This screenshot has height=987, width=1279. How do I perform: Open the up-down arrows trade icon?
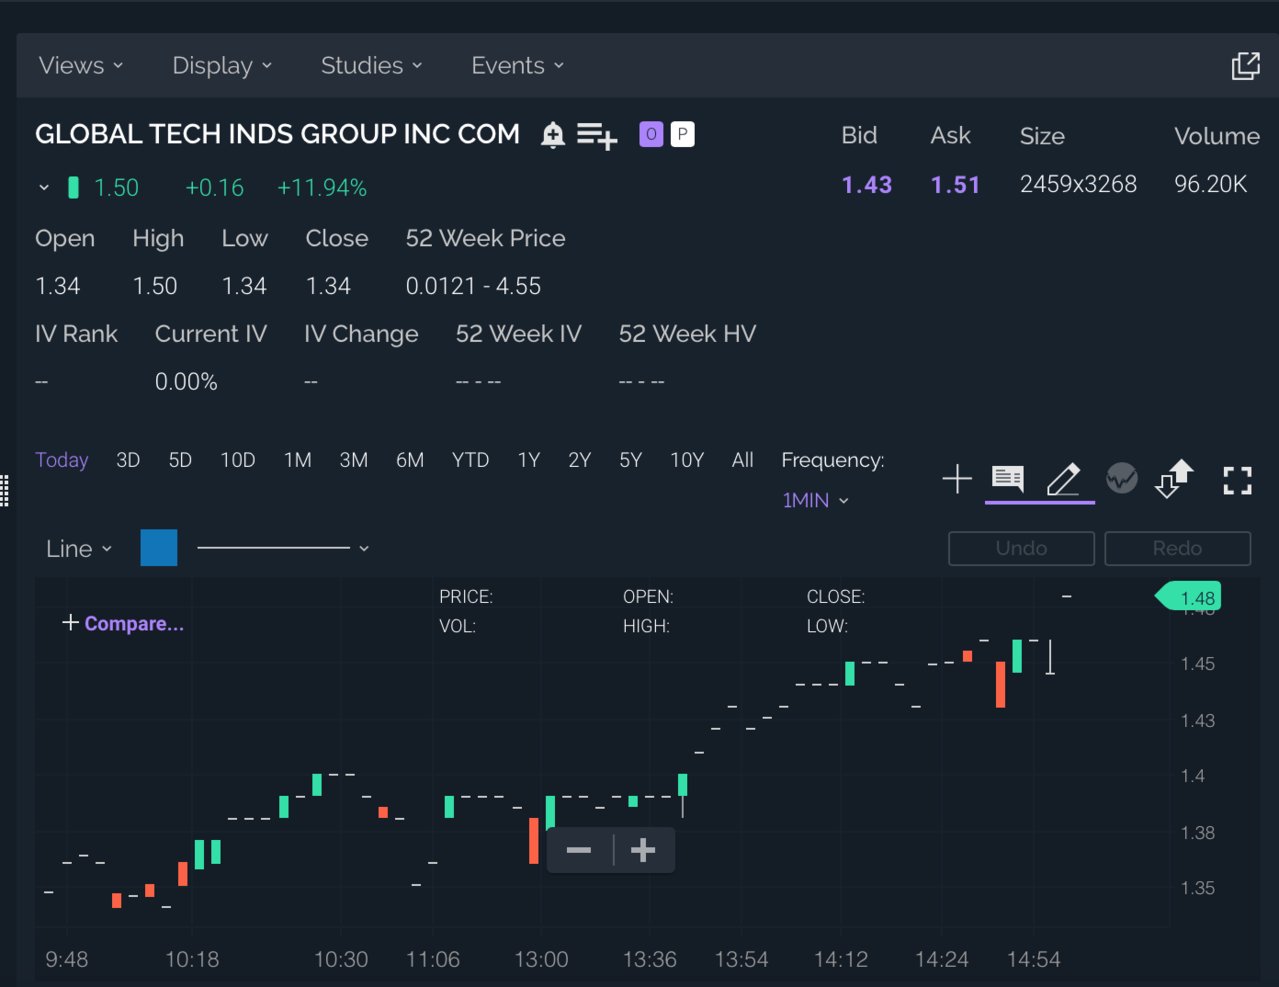click(x=1175, y=478)
